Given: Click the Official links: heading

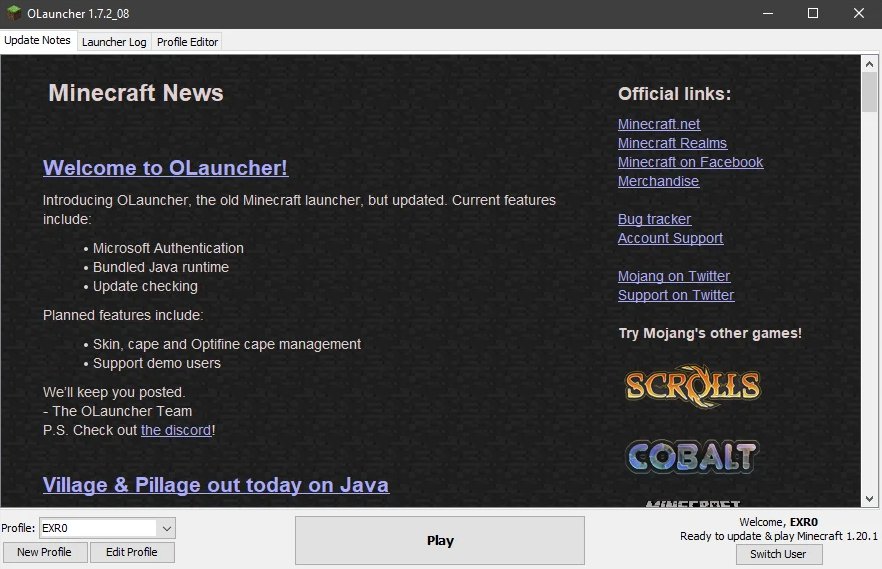Looking at the screenshot, I should tap(674, 93).
